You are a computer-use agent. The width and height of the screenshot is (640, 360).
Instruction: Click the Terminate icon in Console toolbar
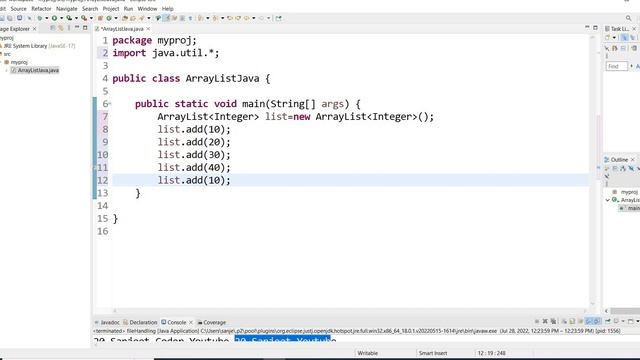(x=537, y=322)
